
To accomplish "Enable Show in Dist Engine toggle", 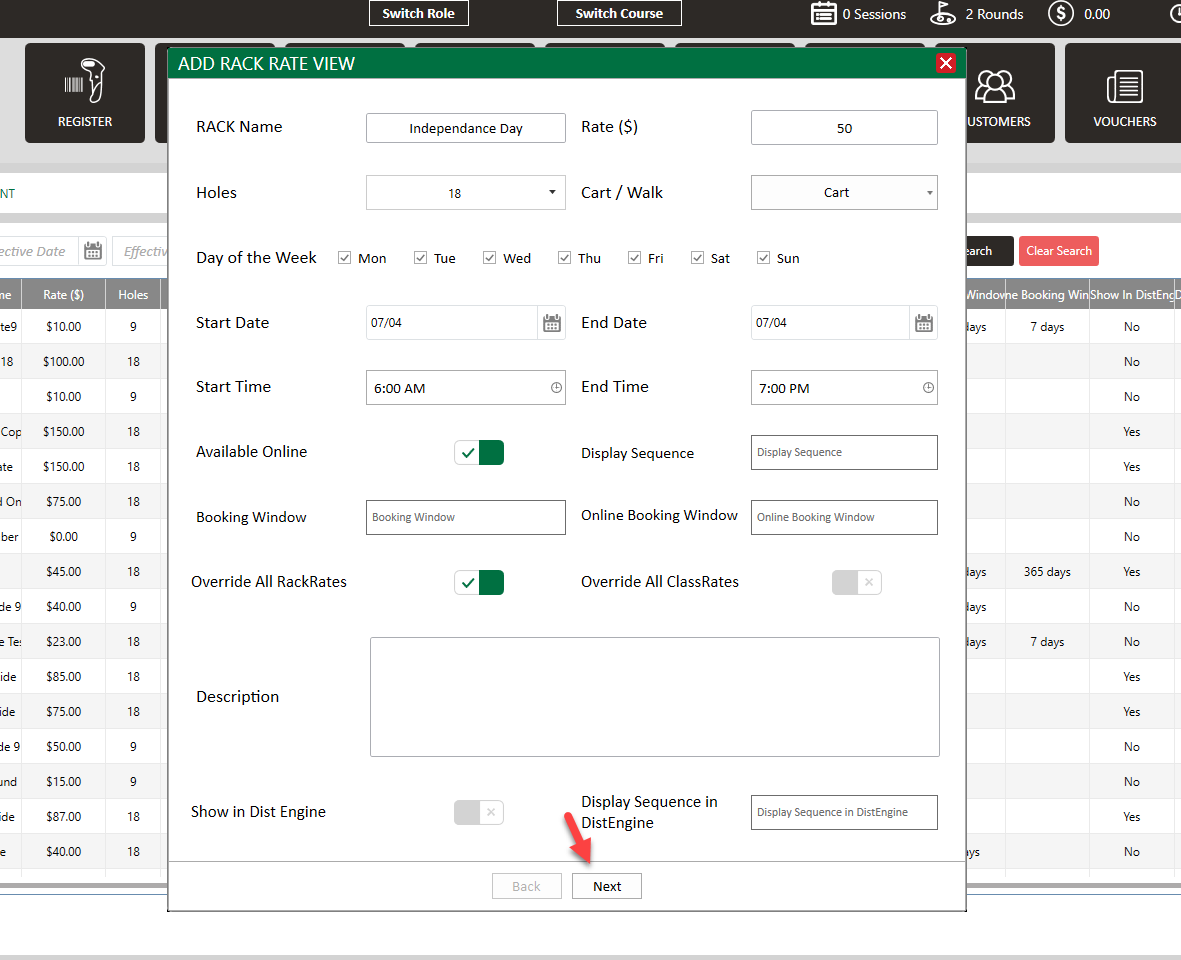I will (x=479, y=812).
